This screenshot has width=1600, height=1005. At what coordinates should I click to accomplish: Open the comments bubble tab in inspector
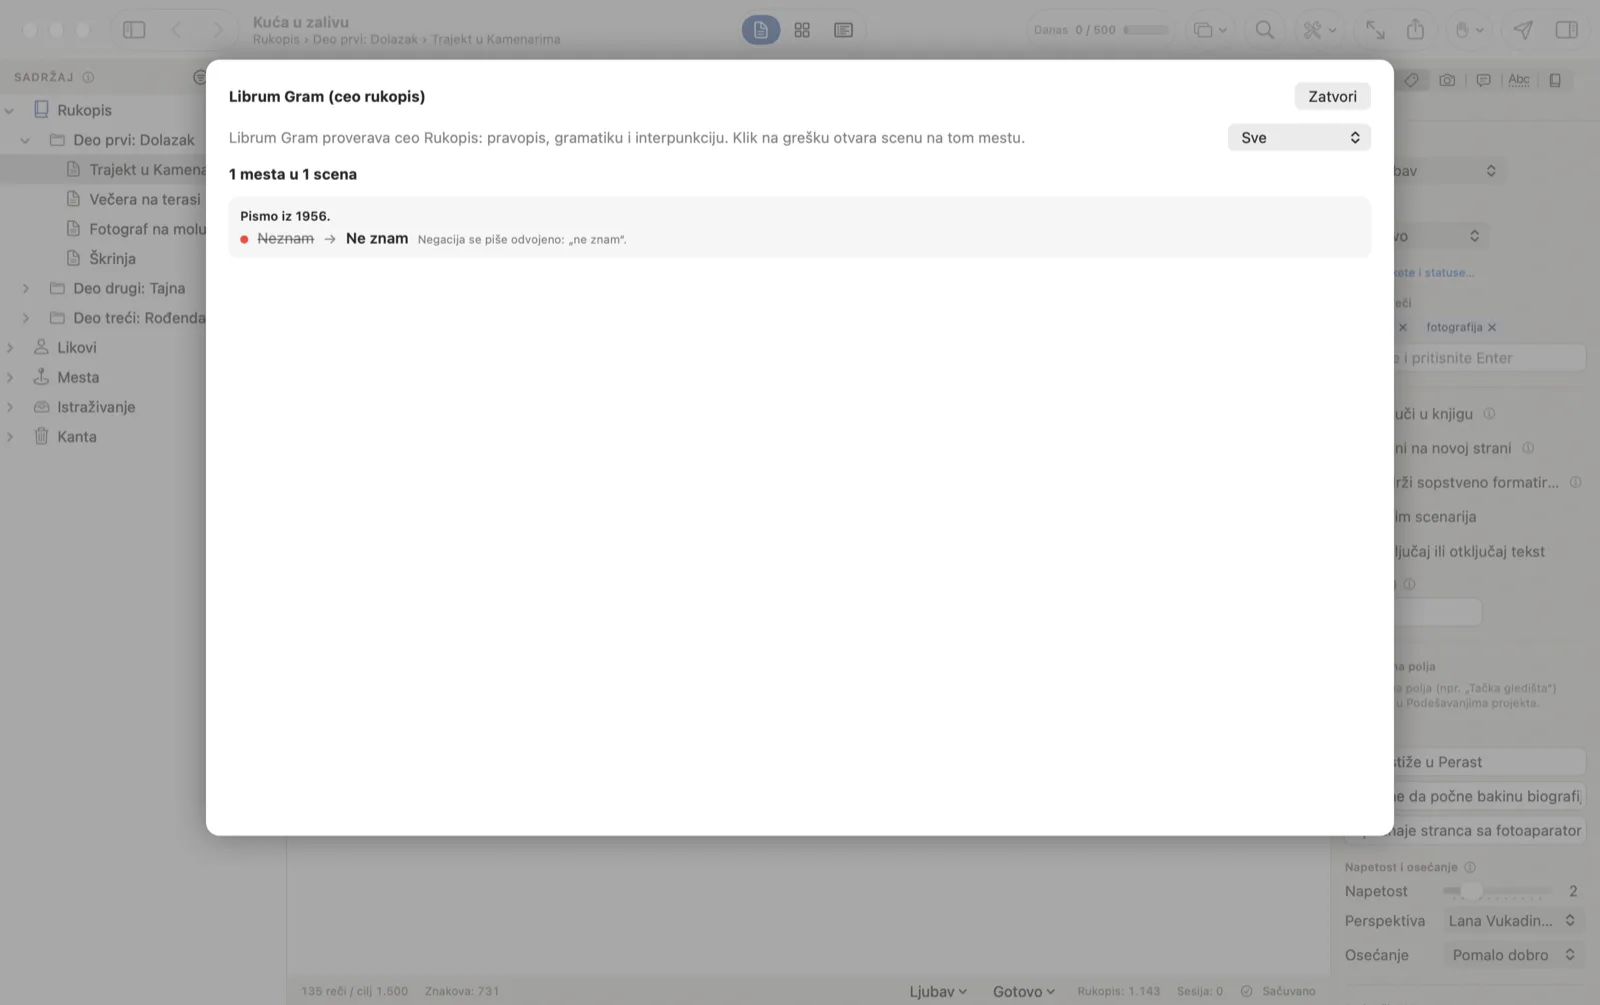click(x=1483, y=80)
